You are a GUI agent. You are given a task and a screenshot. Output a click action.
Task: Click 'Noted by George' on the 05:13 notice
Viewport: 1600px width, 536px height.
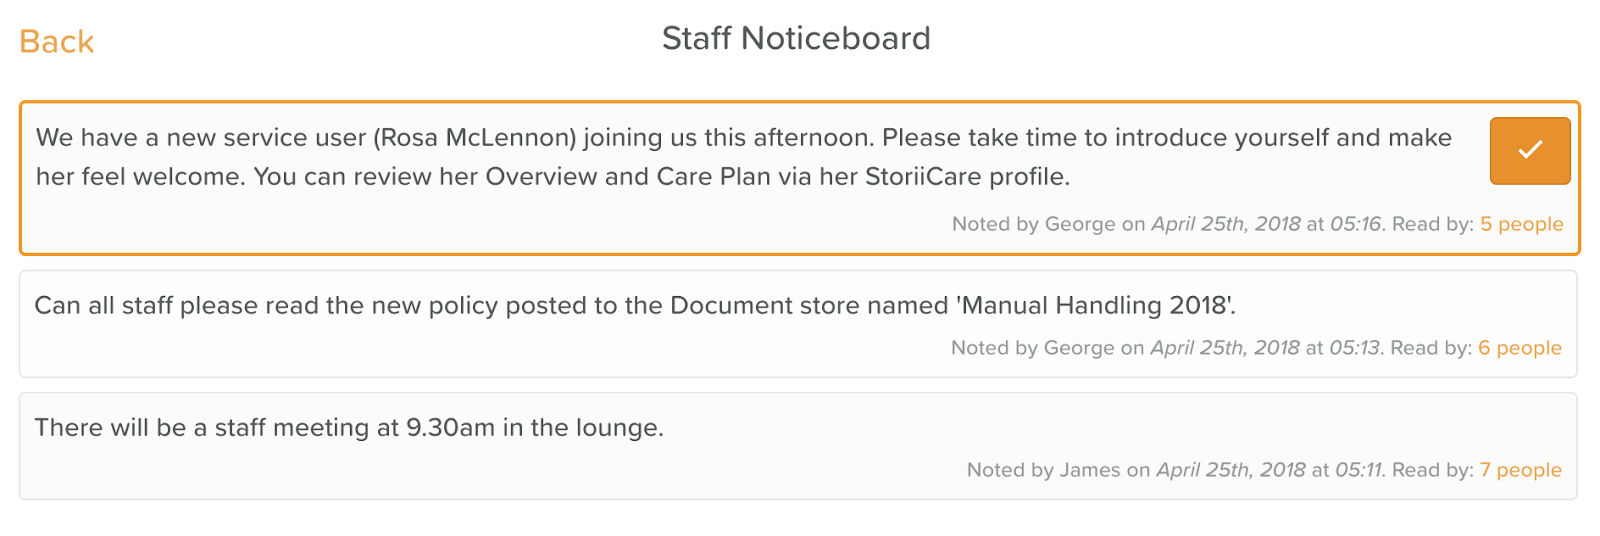[x=1032, y=348]
